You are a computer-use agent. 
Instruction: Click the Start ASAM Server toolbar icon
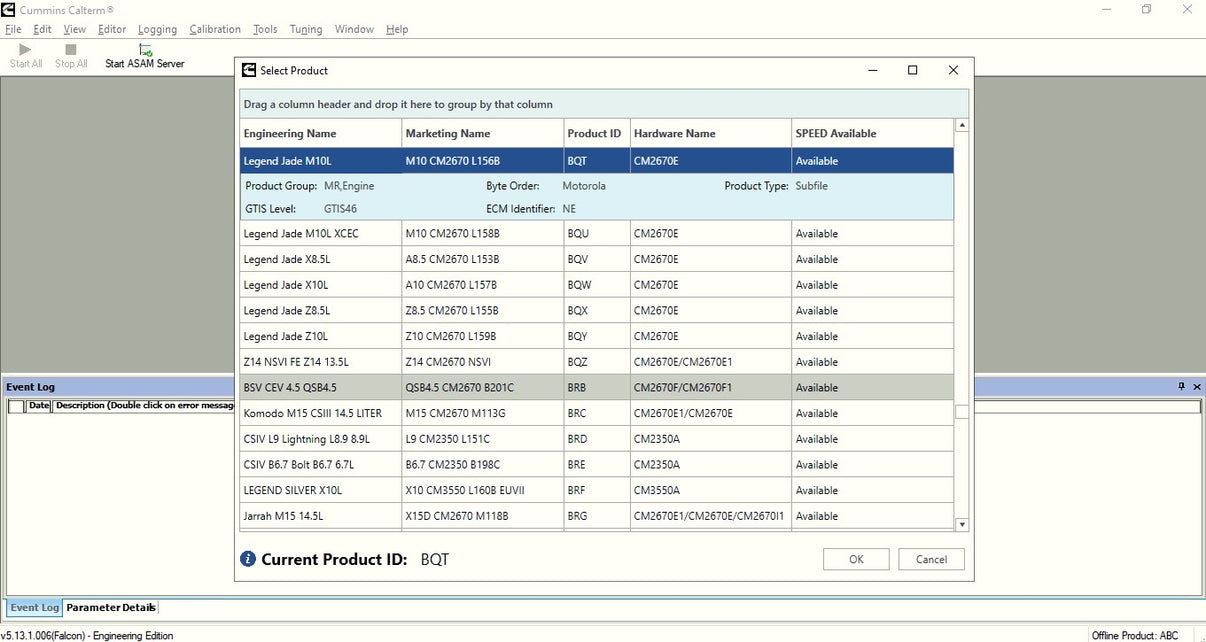point(145,50)
